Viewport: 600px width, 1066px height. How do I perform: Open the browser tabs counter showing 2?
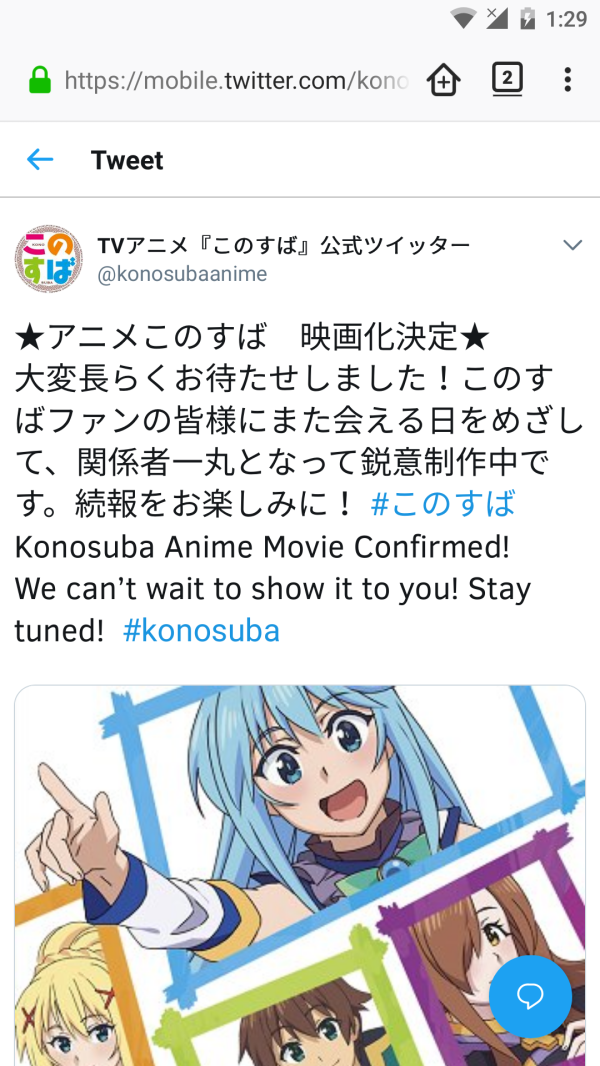pos(507,79)
